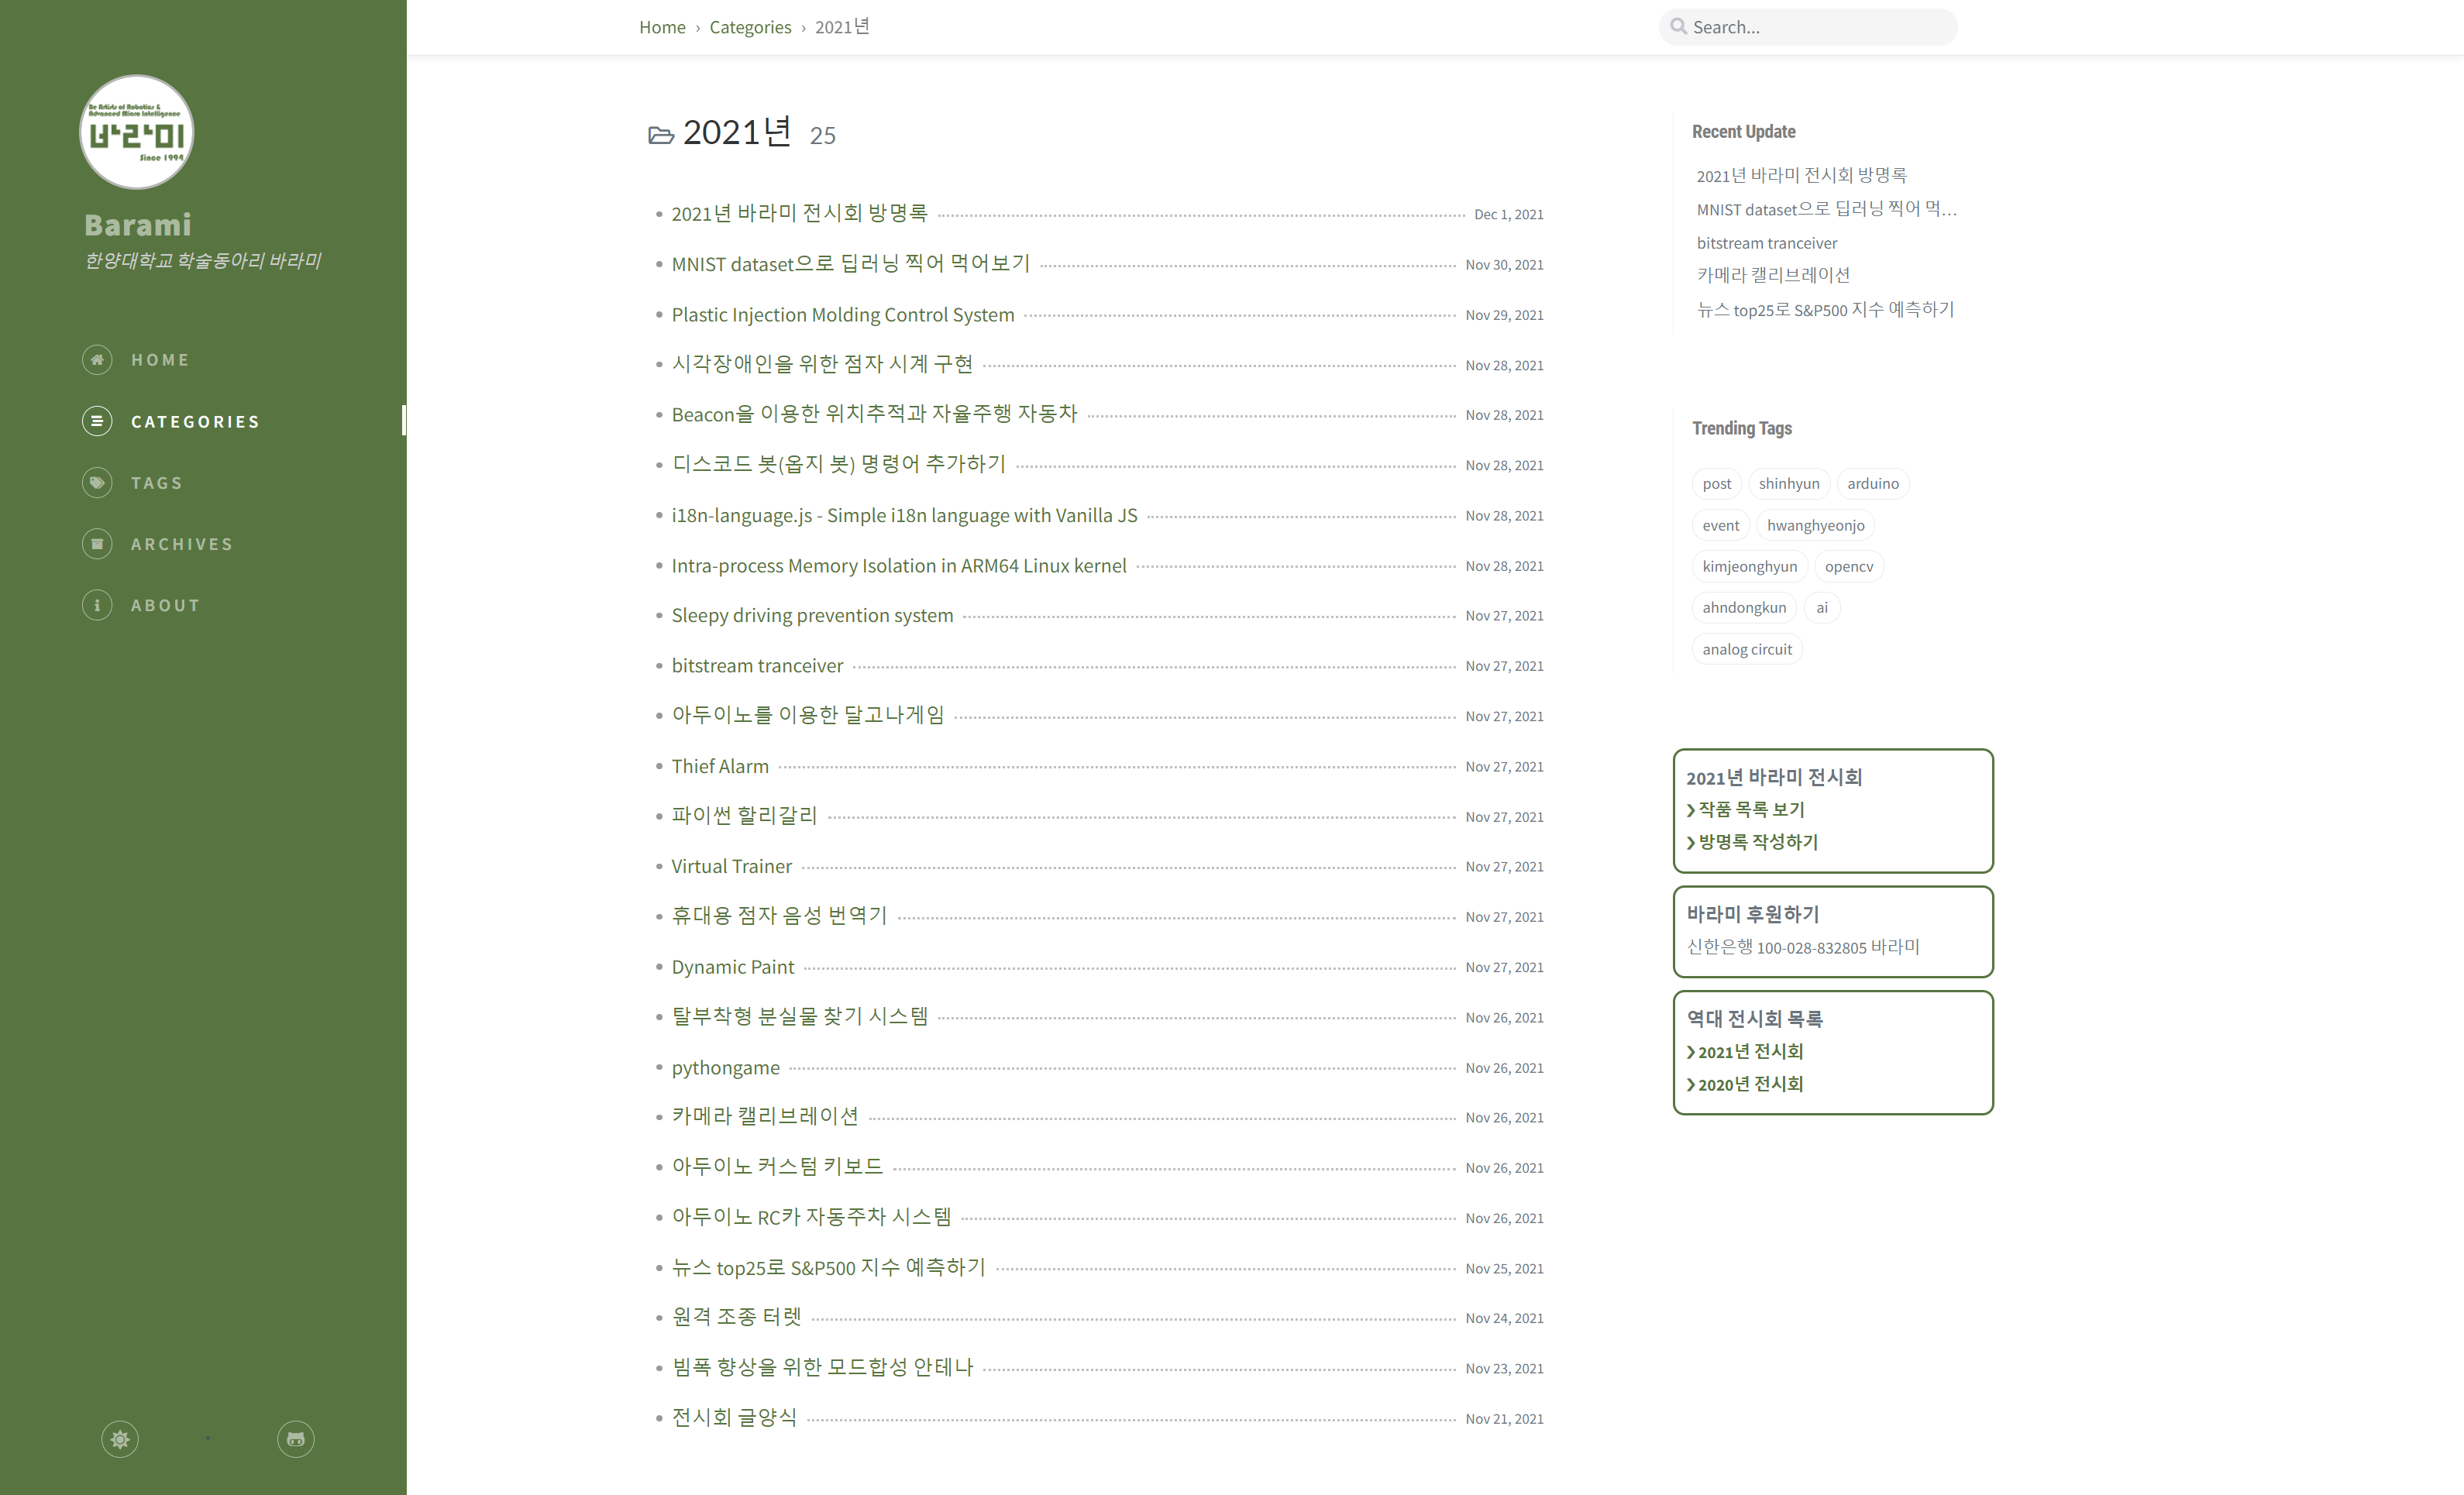2464x1495 pixels.
Task: Select the opencv trending tag
Action: coord(1848,566)
